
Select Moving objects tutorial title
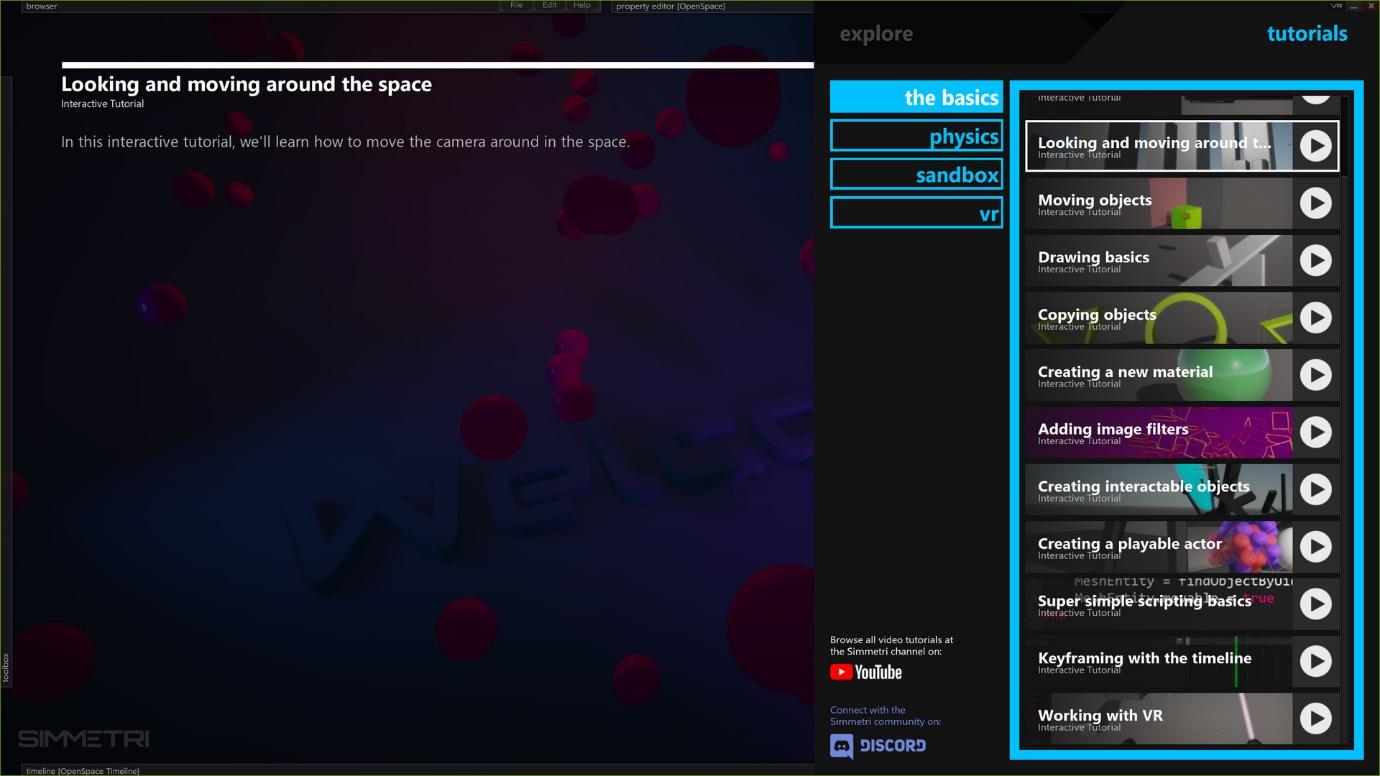click(1095, 200)
